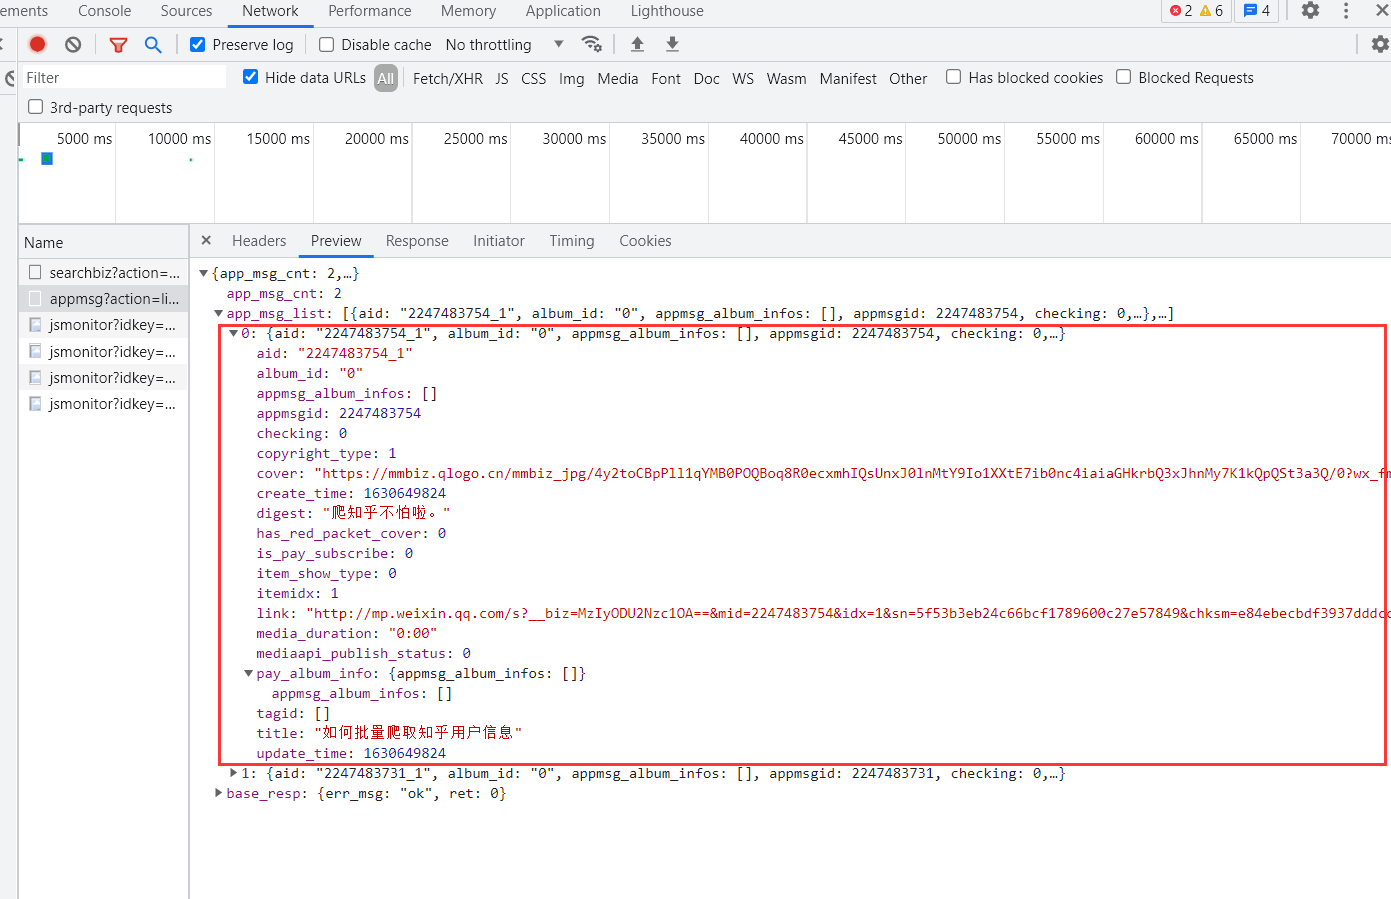Viewport: 1391px width, 899px height.
Task: Open the Lighthouse tab
Action: tap(667, 11)
